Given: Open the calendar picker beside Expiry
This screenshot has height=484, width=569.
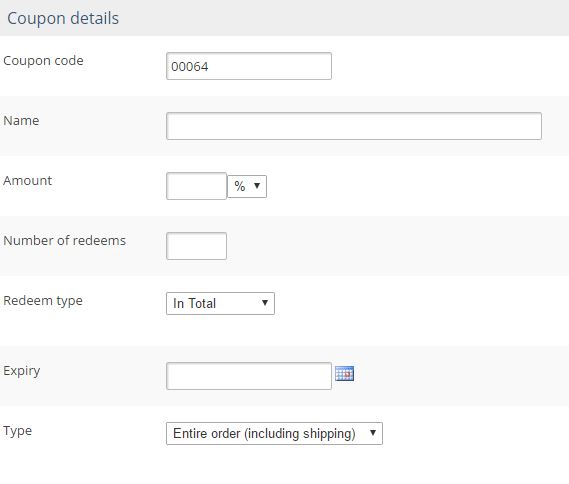Looking at the screenshot, I should (344, 373).
